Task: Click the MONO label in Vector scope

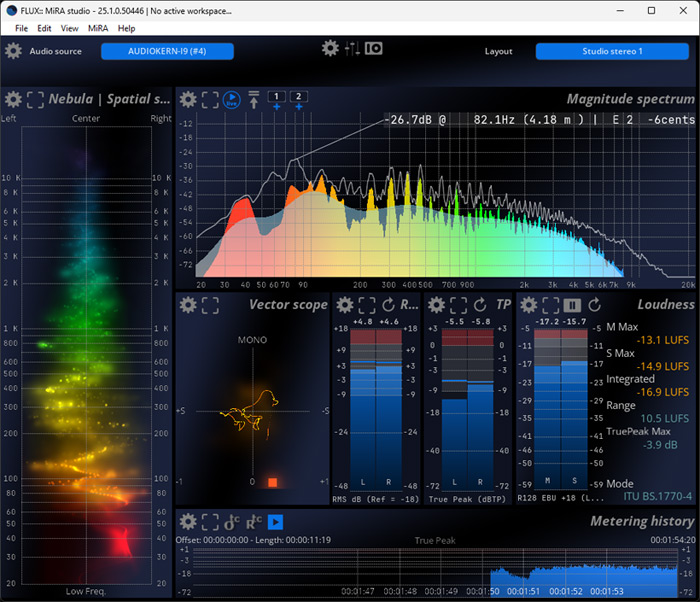Action: coord(252,340)
